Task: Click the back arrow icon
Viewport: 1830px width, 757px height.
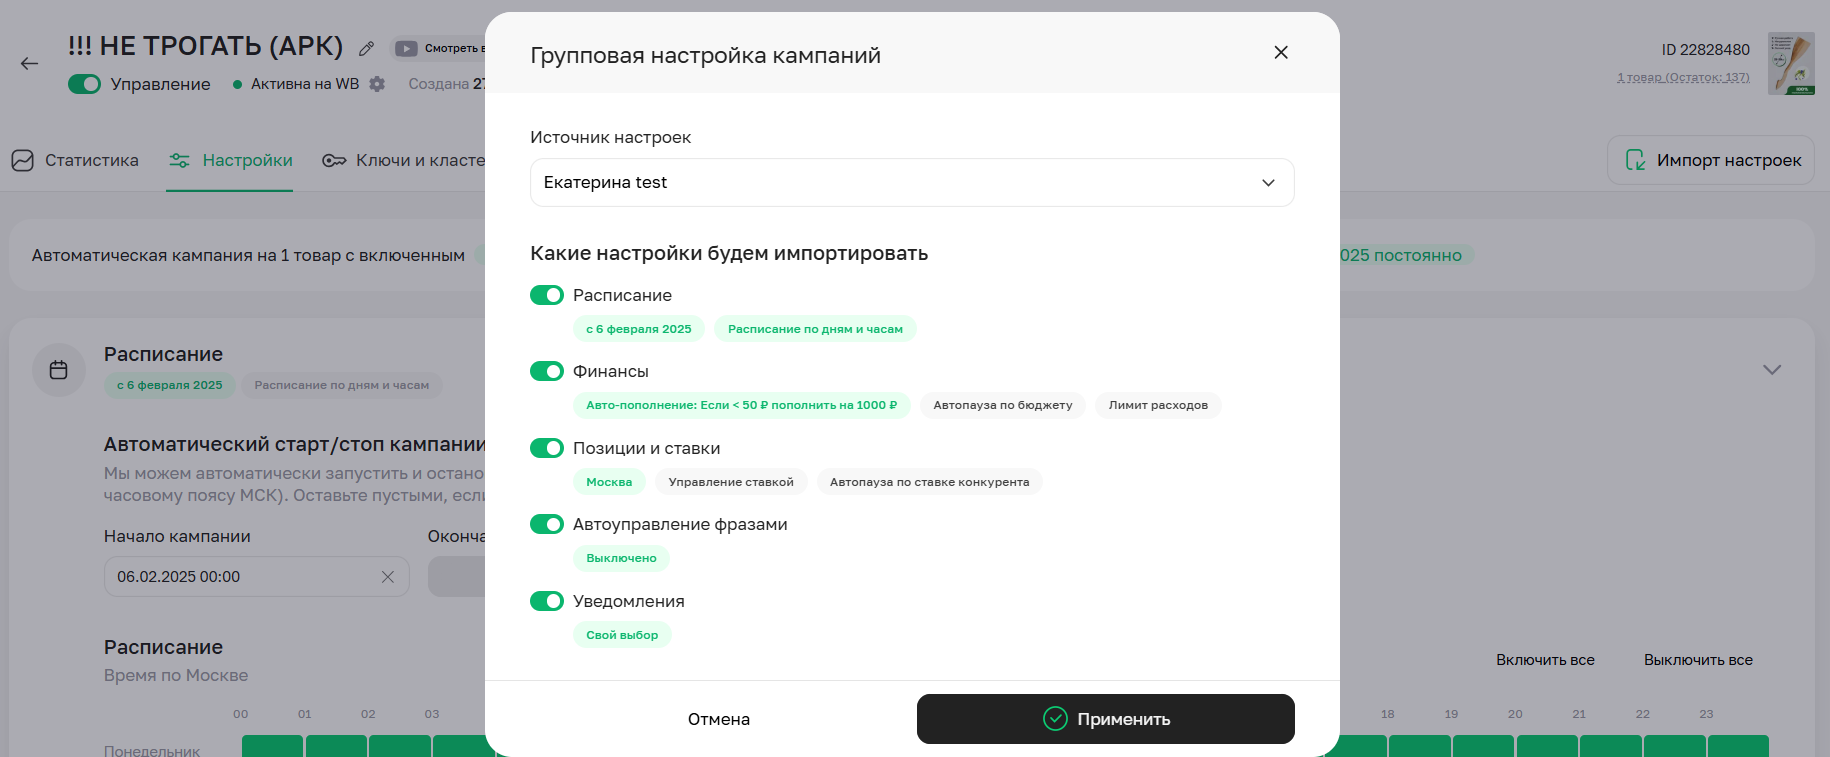Action: click(x=29, y=64)
